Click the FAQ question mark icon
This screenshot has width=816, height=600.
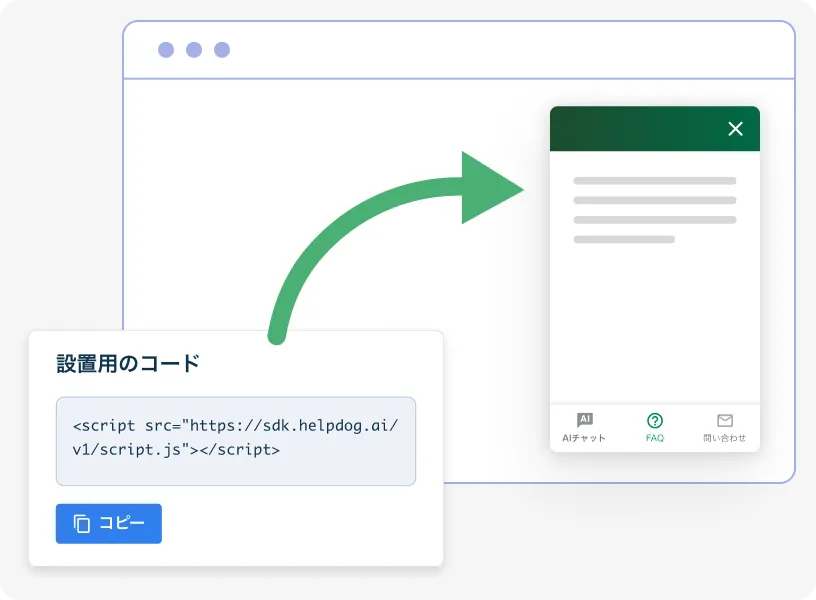coord(655,421)
